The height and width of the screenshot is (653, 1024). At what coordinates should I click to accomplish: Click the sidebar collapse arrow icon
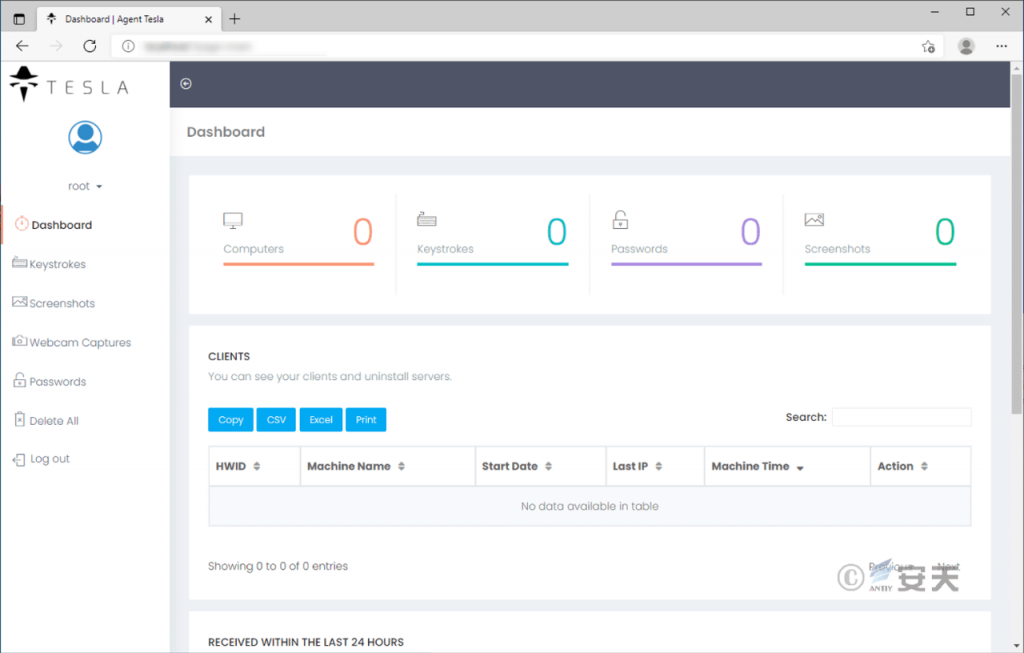[x=186, y=84]
